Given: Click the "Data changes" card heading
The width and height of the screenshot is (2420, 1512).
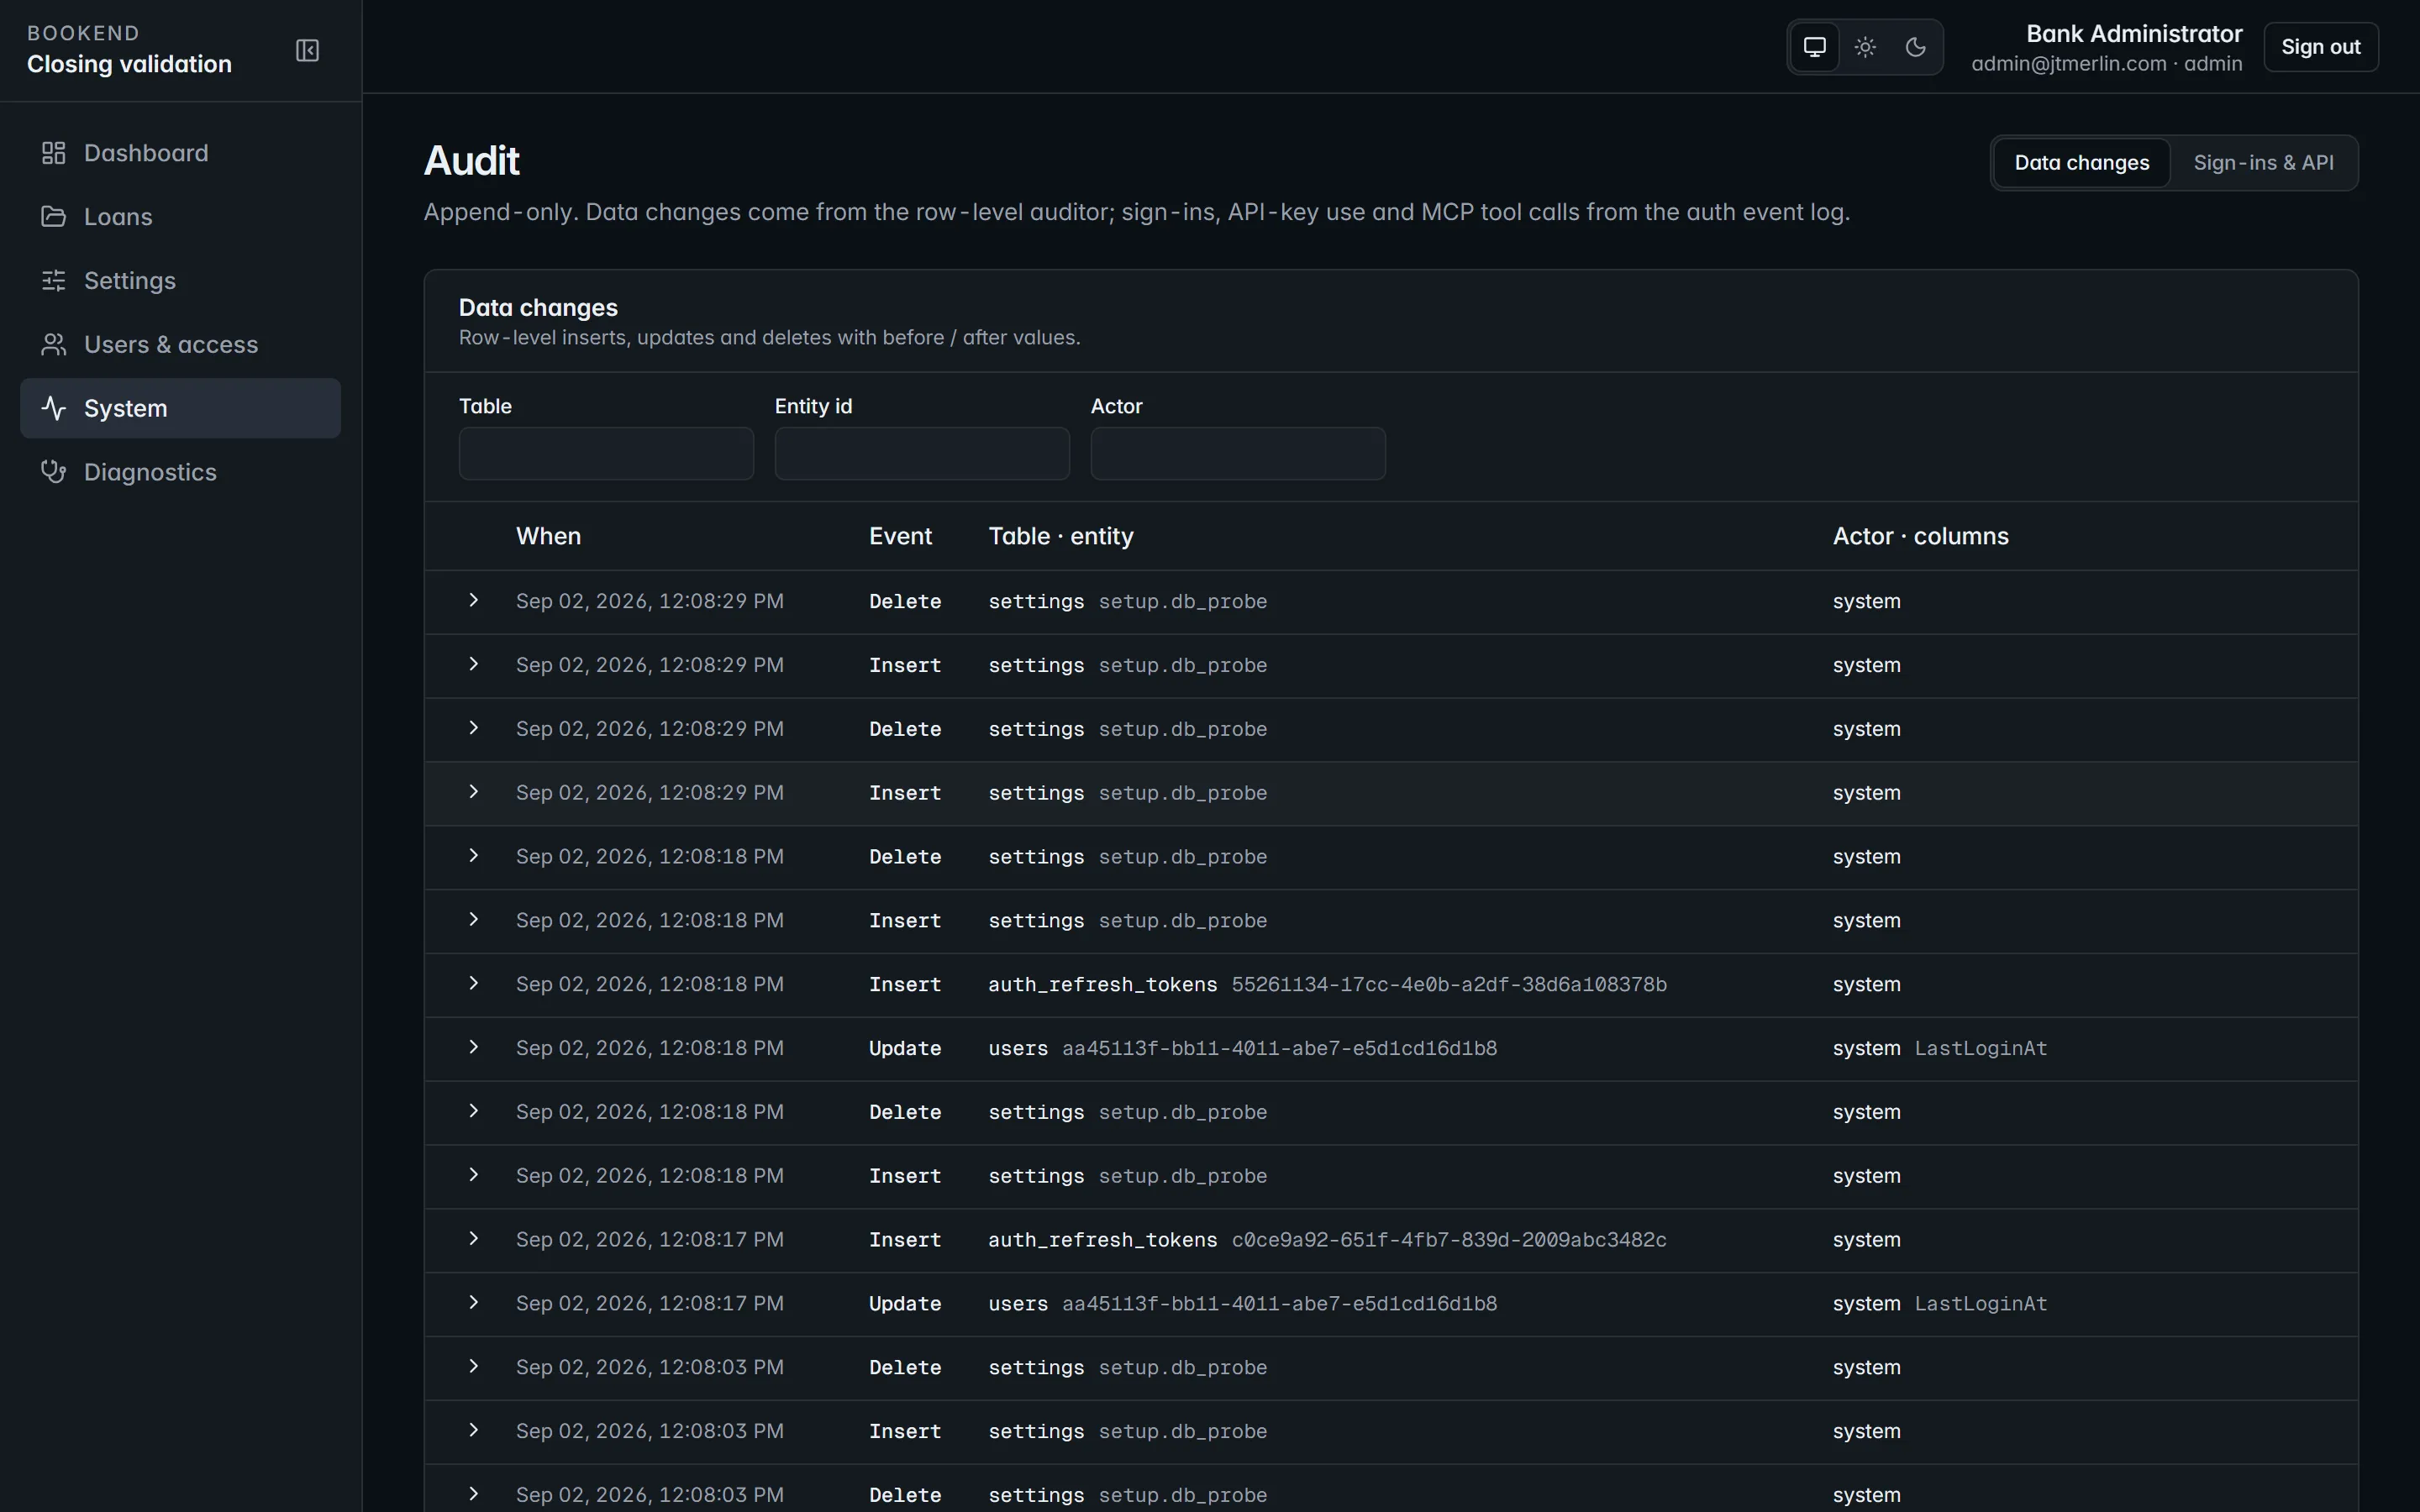Looking at the screenshot, I should coord(538,308).
